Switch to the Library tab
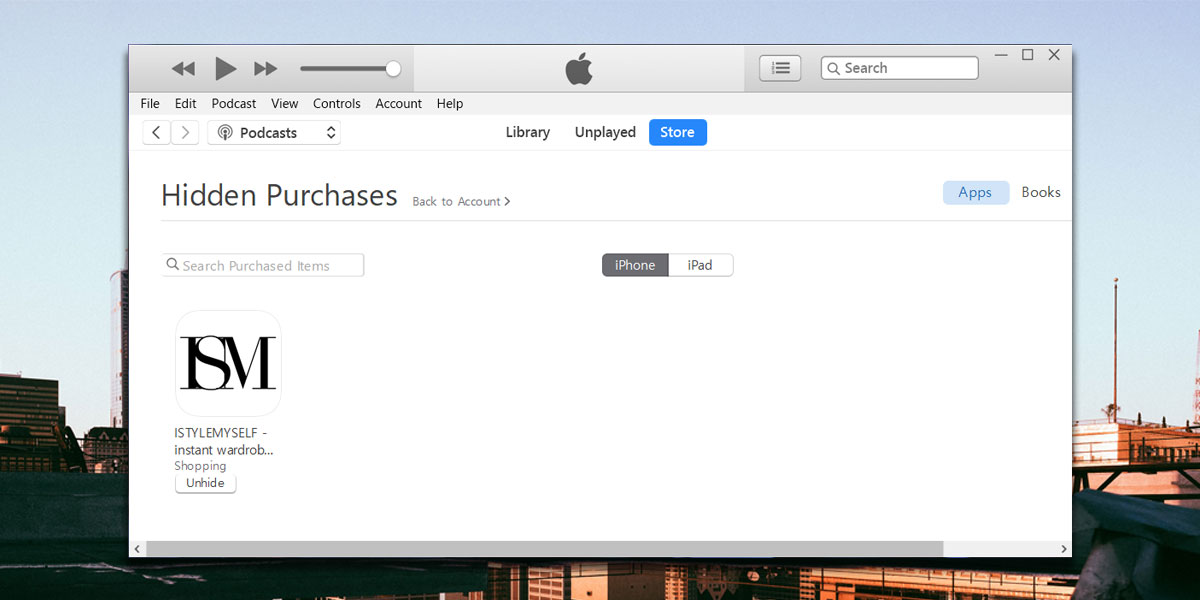This screenshot has width=1200, height=600. [x=528, y=132]
